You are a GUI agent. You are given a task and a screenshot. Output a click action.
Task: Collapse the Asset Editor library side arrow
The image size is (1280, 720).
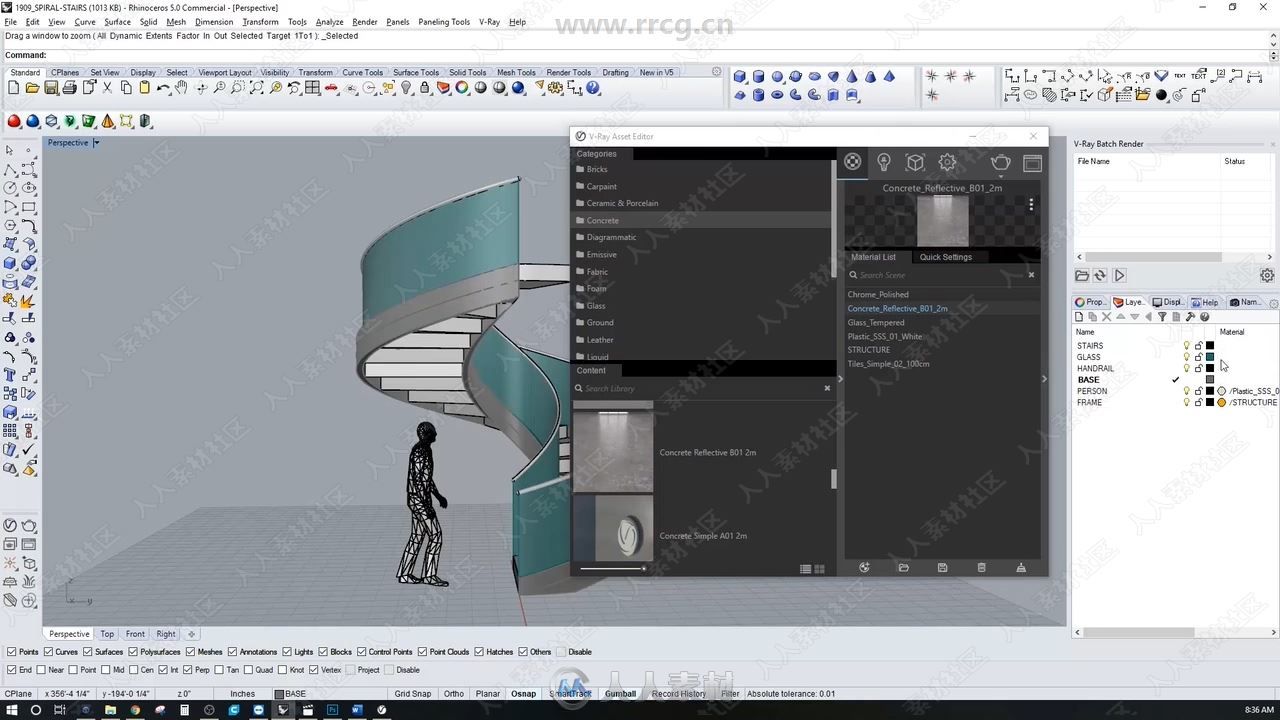(x=839, y=378)
